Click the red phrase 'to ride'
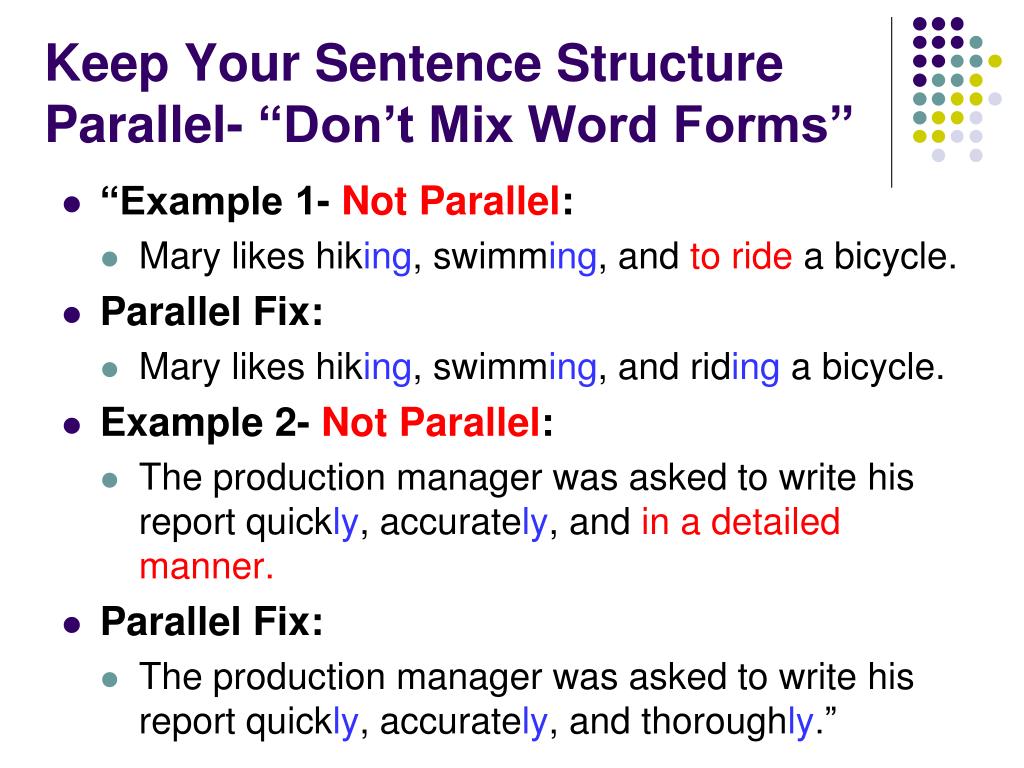The height and width of the screenshot is (768, 1024). tap(741, 256)
